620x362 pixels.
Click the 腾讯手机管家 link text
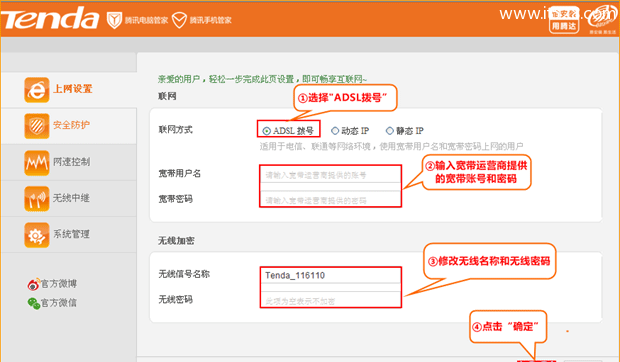point(210,20)
